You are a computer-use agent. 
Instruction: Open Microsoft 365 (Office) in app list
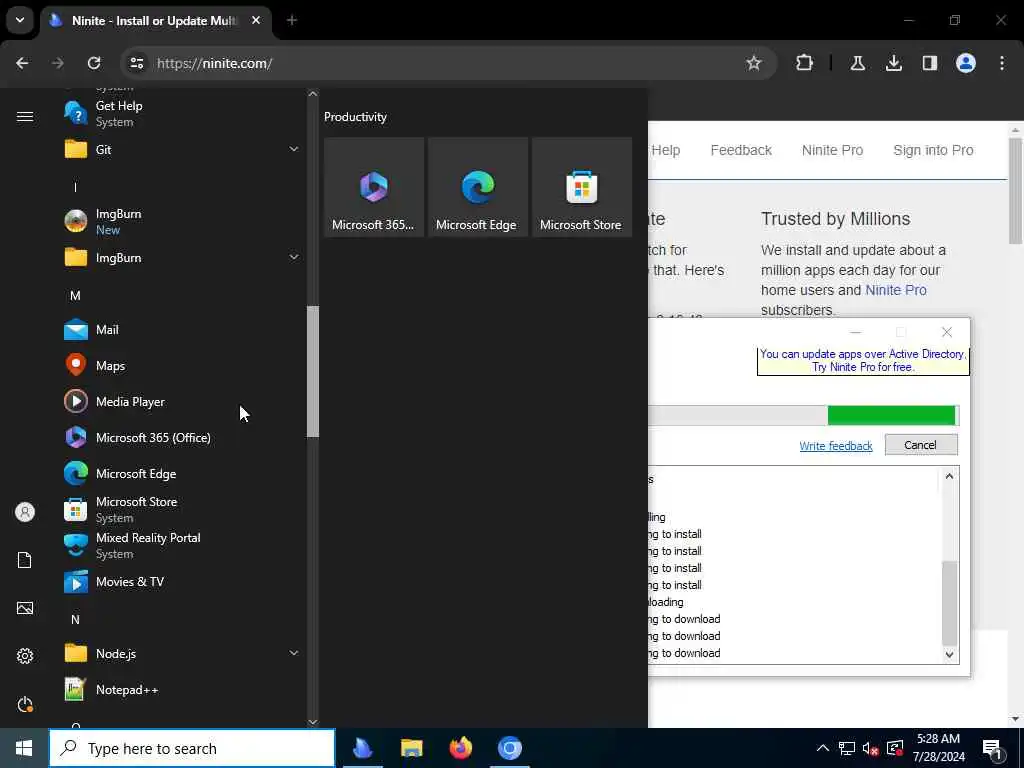(x=181, y=438)
